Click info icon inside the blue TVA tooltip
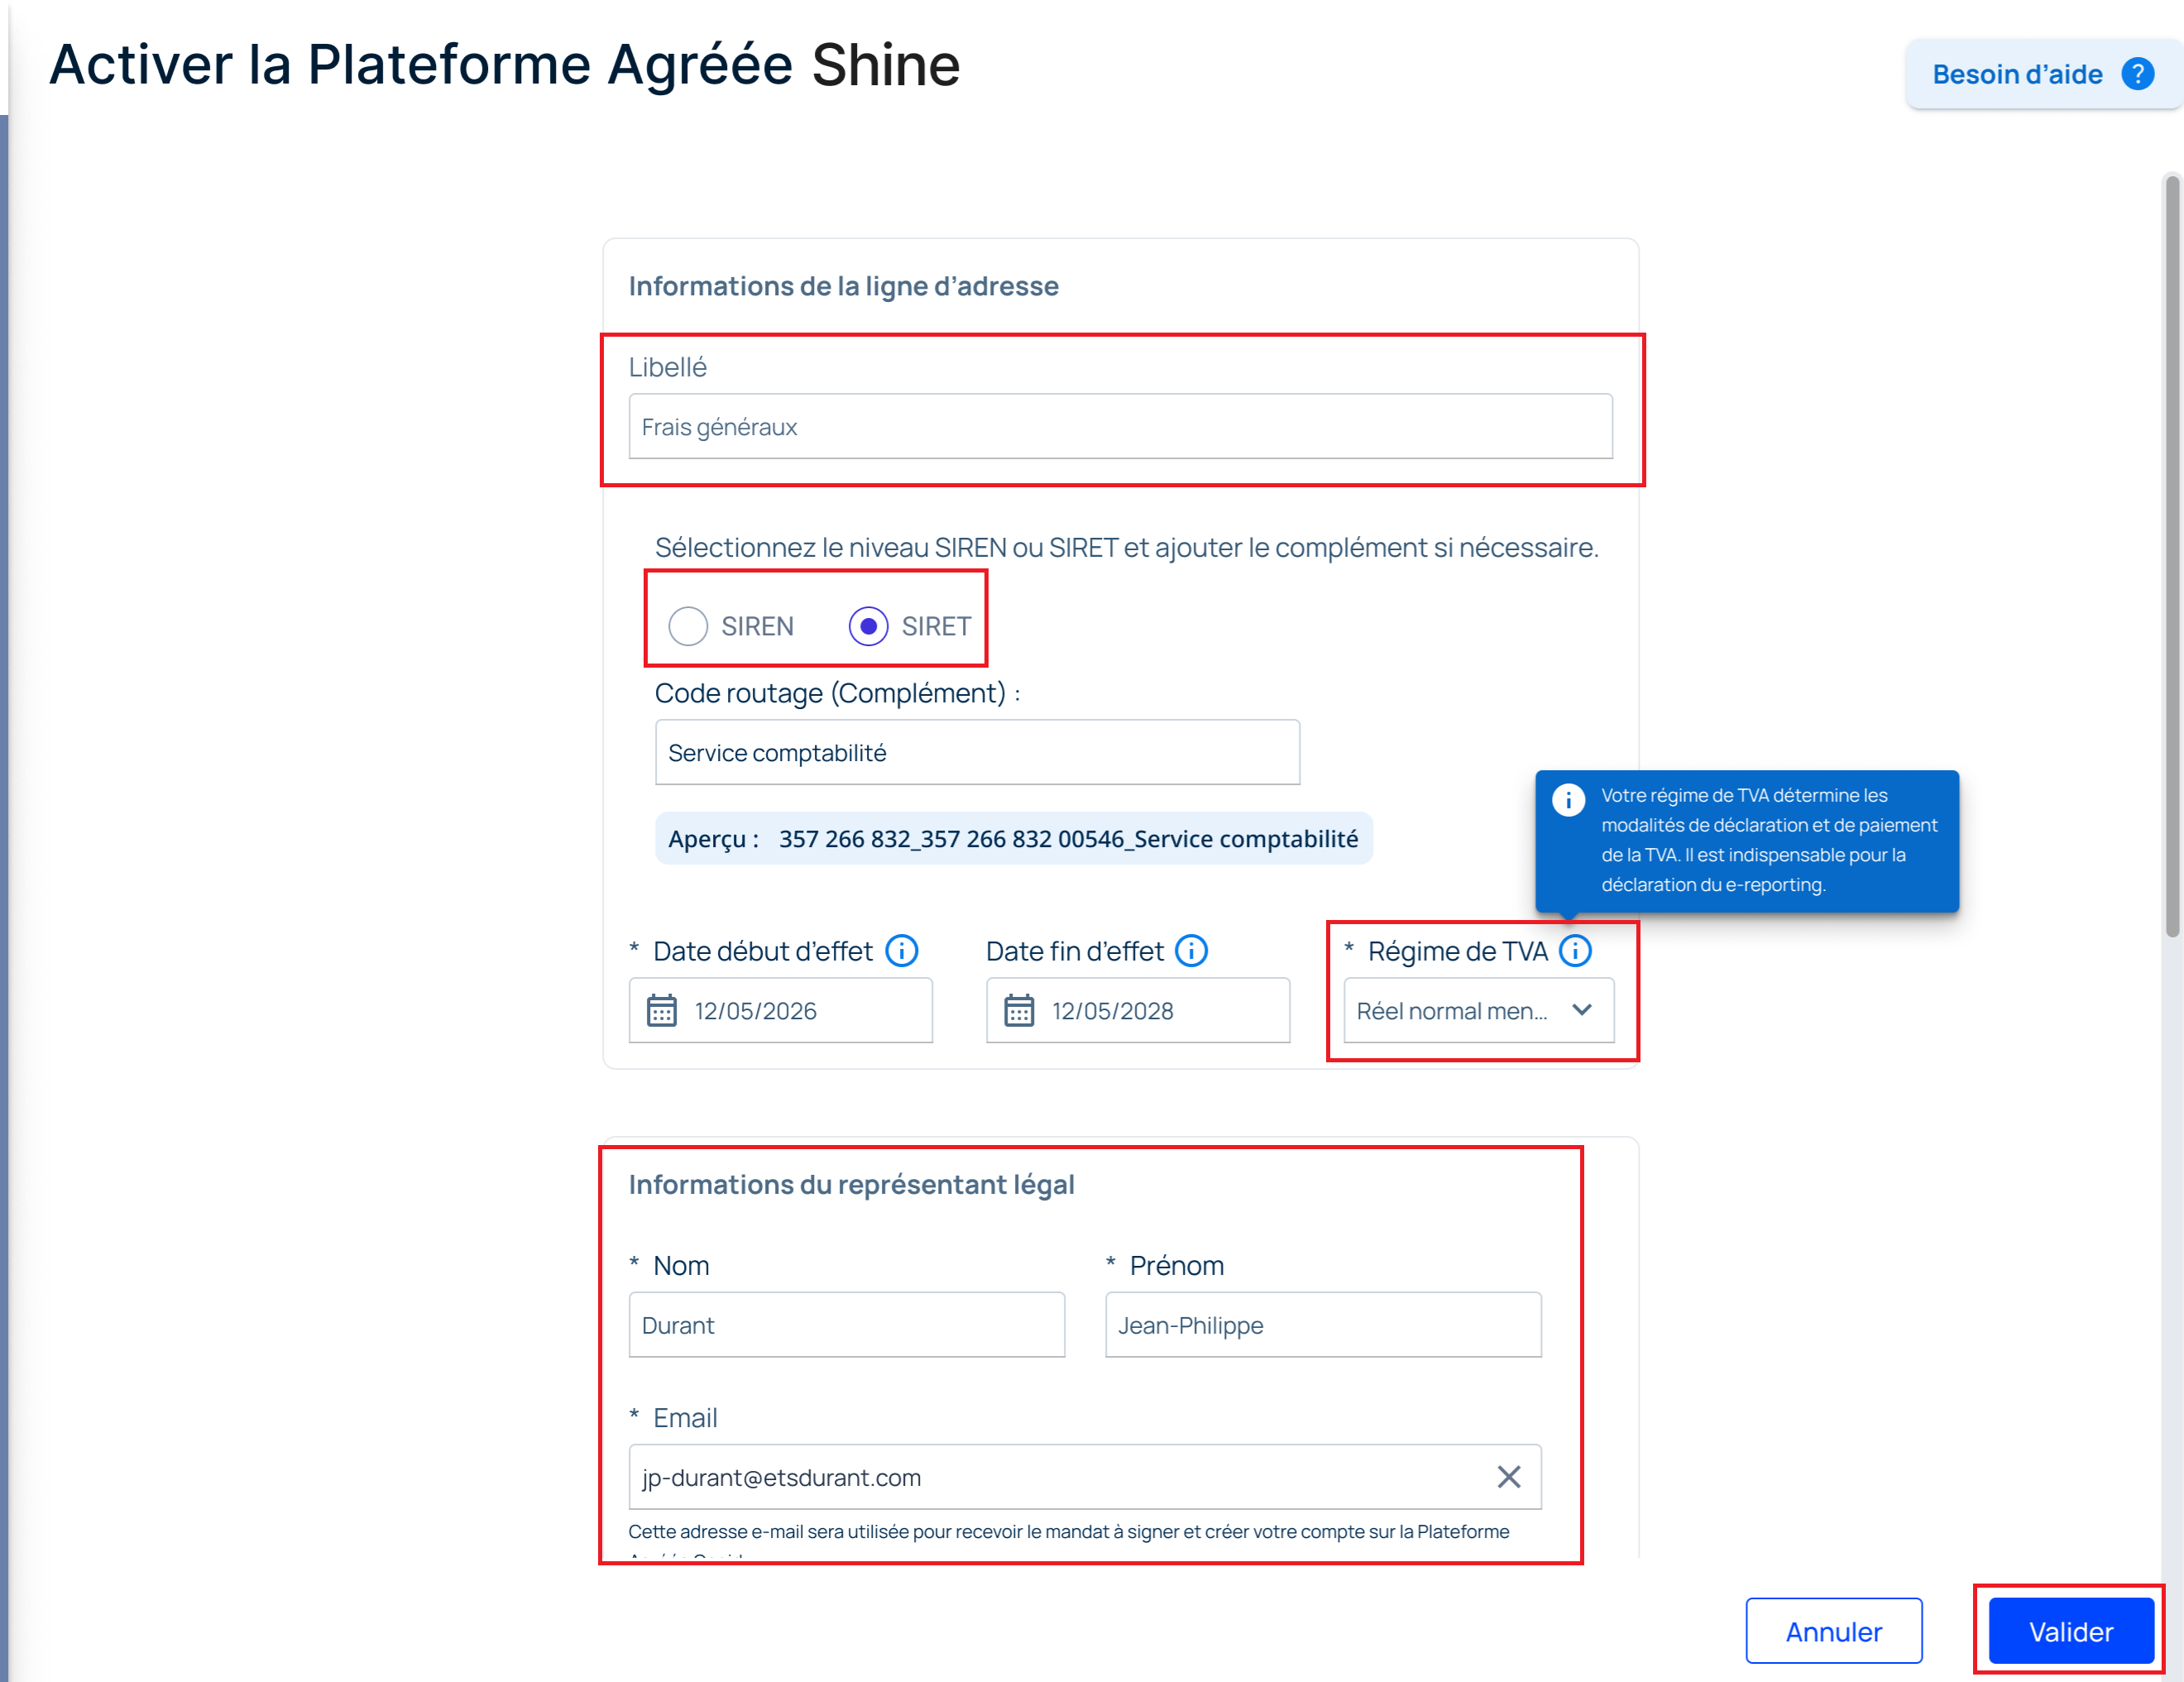2184x1682 pixels. tap(1568, 799)
